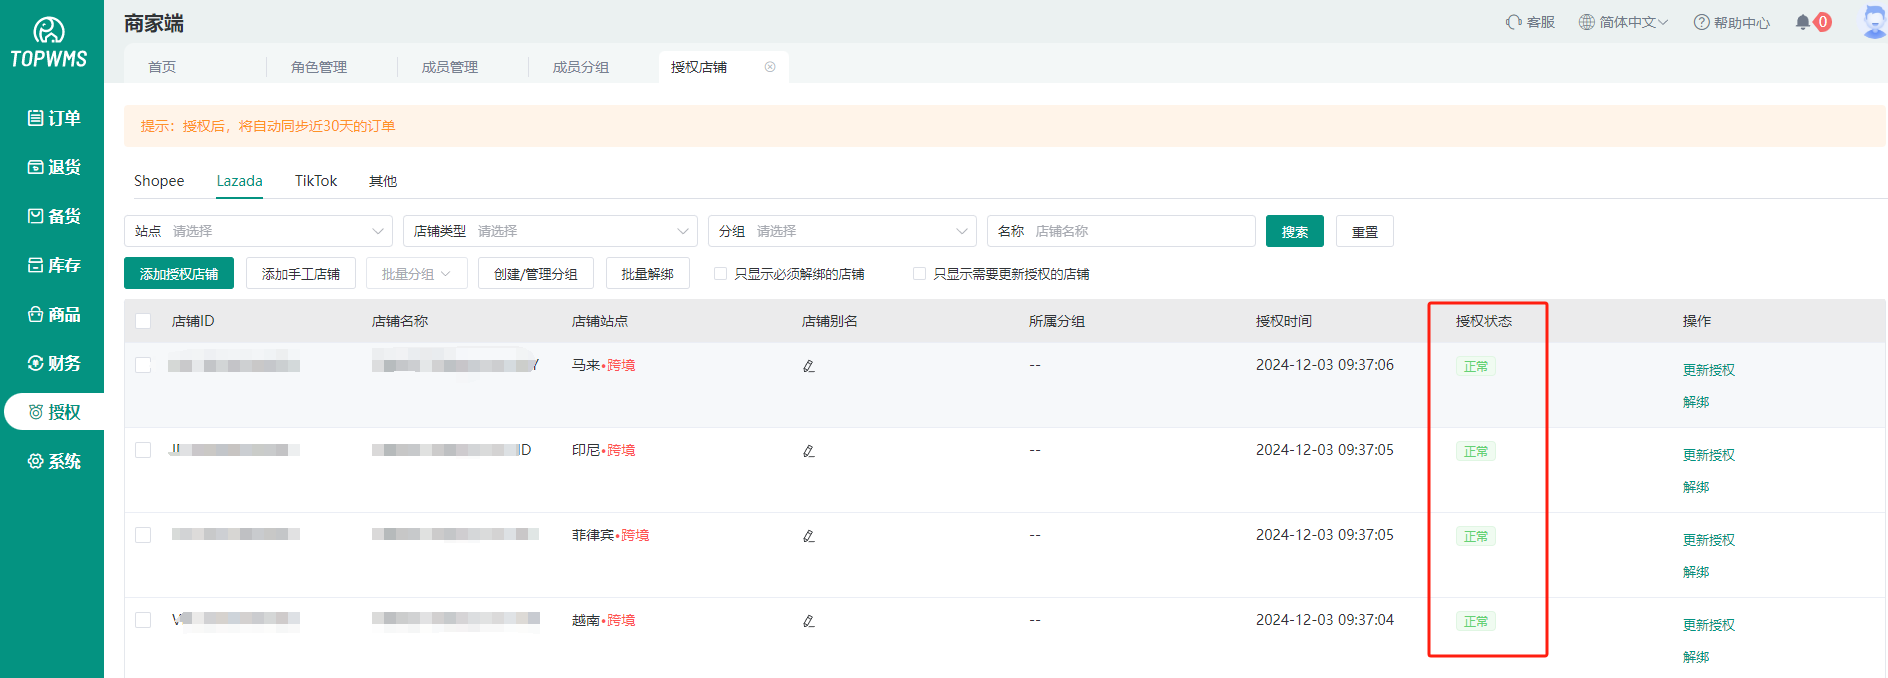Click 解绑 for the 越南 store
1888x678 pixels.
pos(1696,657)
